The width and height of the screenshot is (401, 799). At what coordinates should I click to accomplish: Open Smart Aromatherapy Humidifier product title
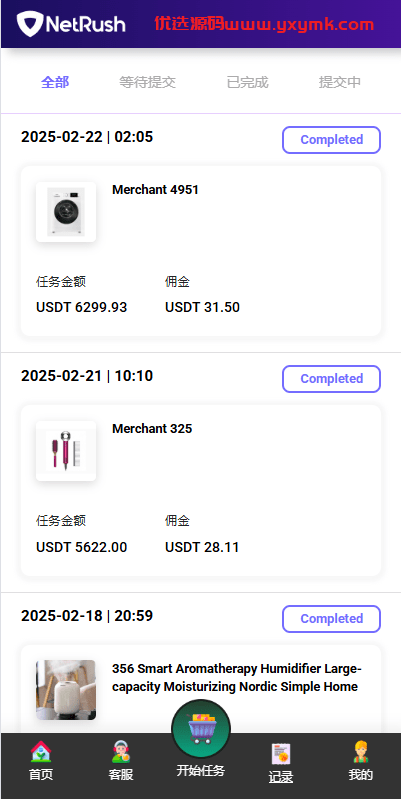point(237,678)
